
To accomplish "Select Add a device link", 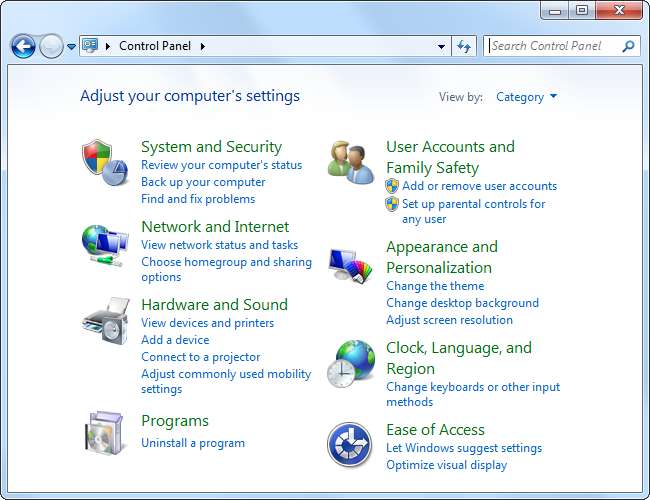I will pyautogui.click(x=175, y=340).
